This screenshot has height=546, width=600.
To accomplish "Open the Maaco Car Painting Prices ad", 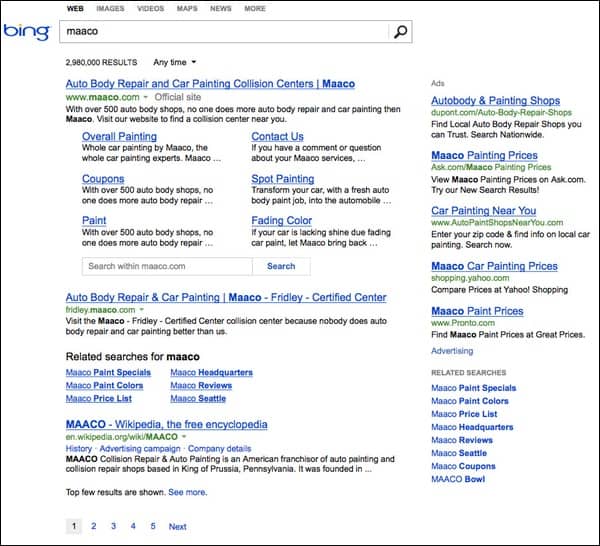I will coord(494,266).
